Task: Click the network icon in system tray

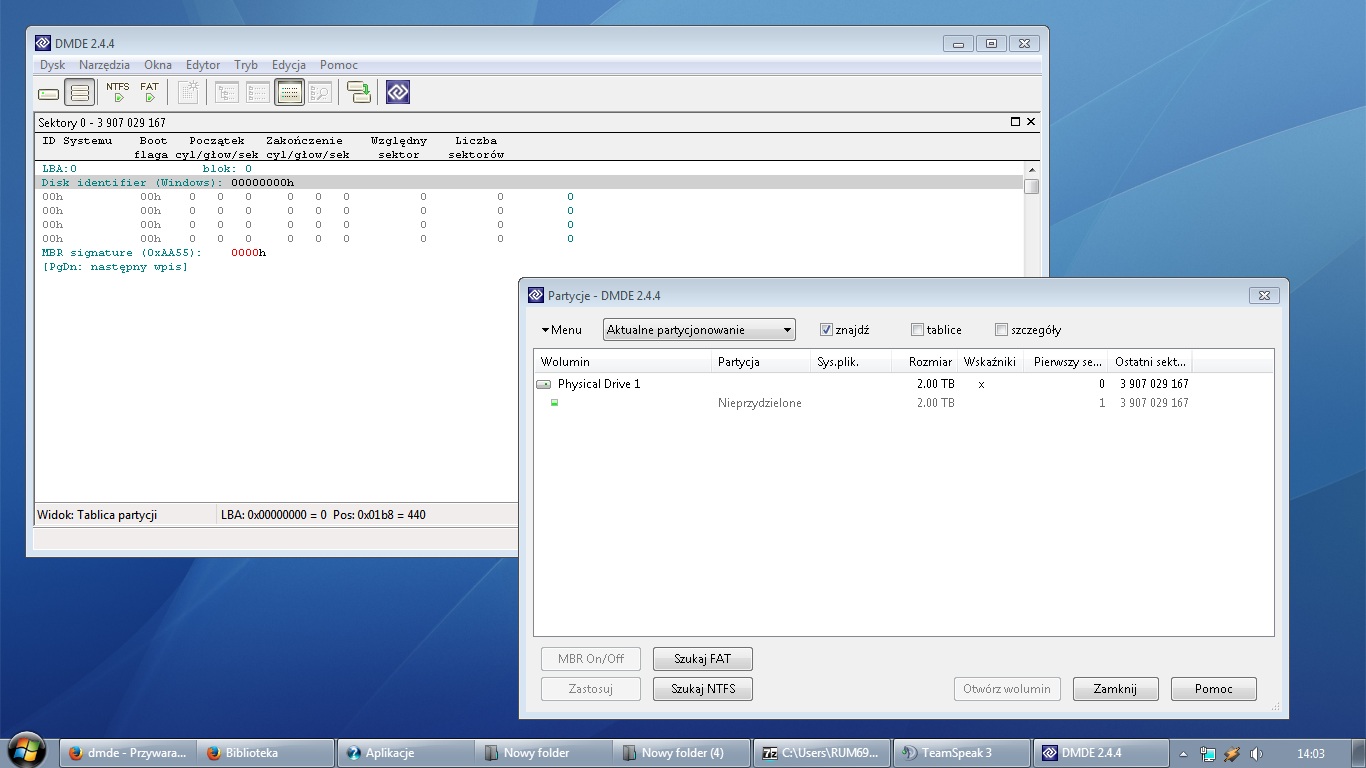Action: point(1208,753)
